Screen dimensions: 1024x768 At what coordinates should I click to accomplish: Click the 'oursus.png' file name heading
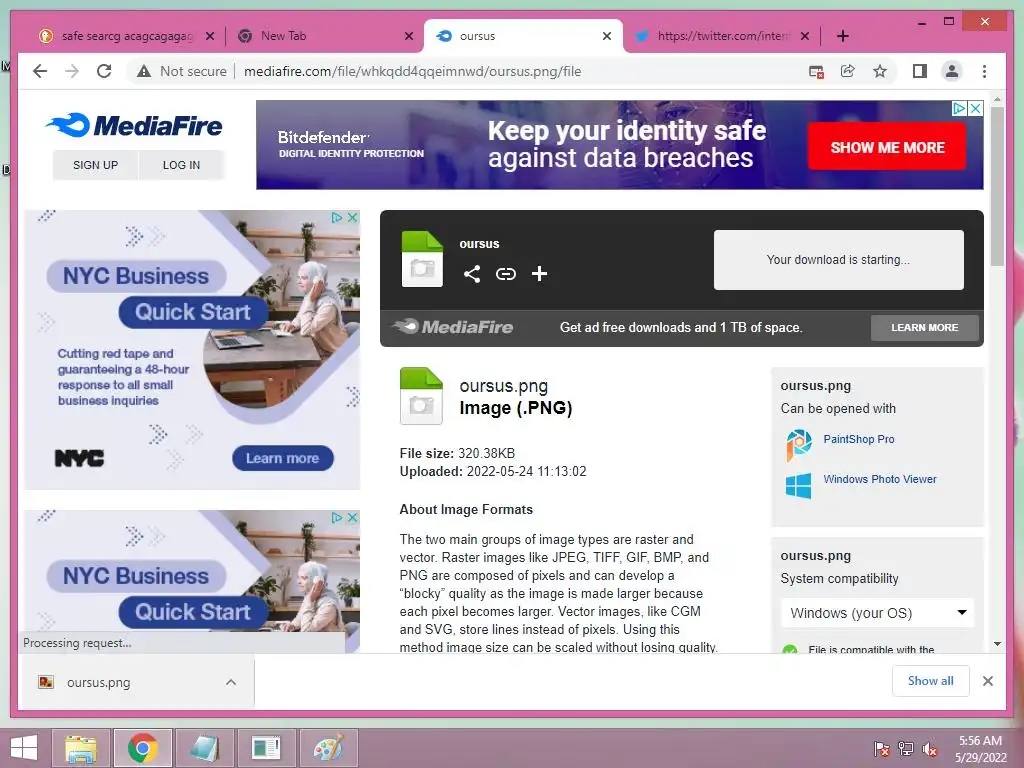point(504,386)
